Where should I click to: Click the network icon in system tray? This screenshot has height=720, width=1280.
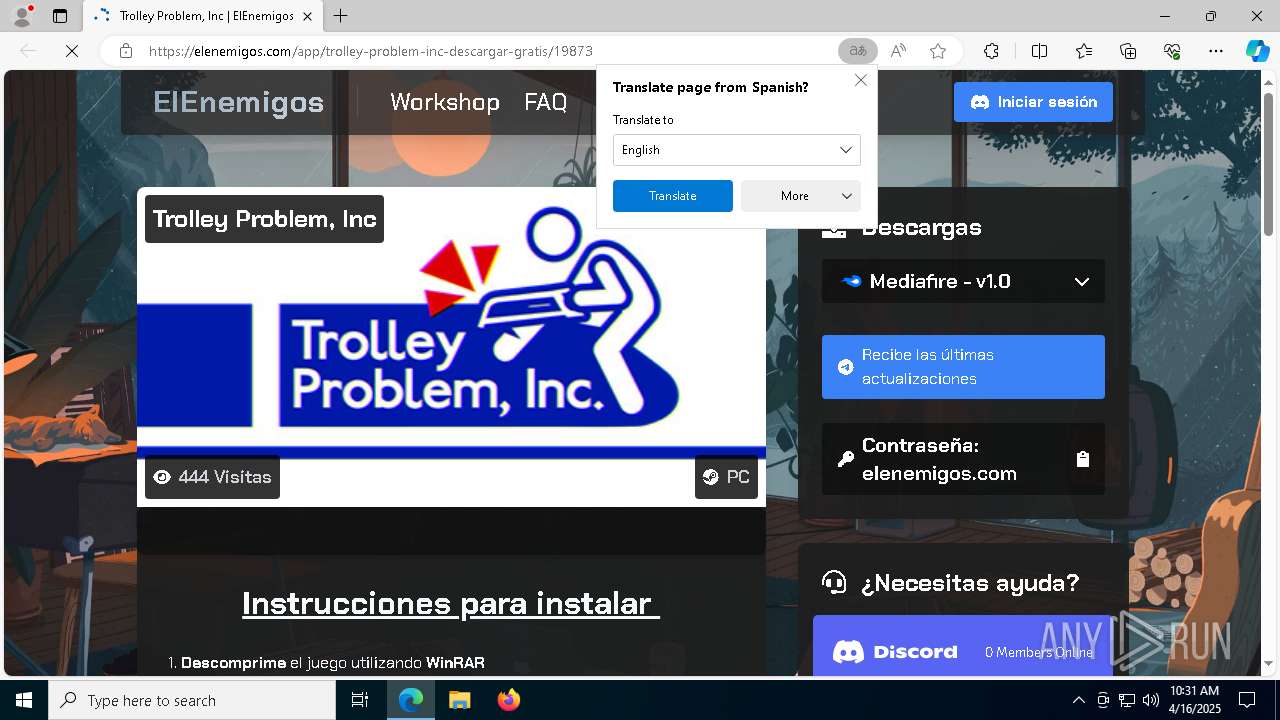click(x=1126, y=700)
